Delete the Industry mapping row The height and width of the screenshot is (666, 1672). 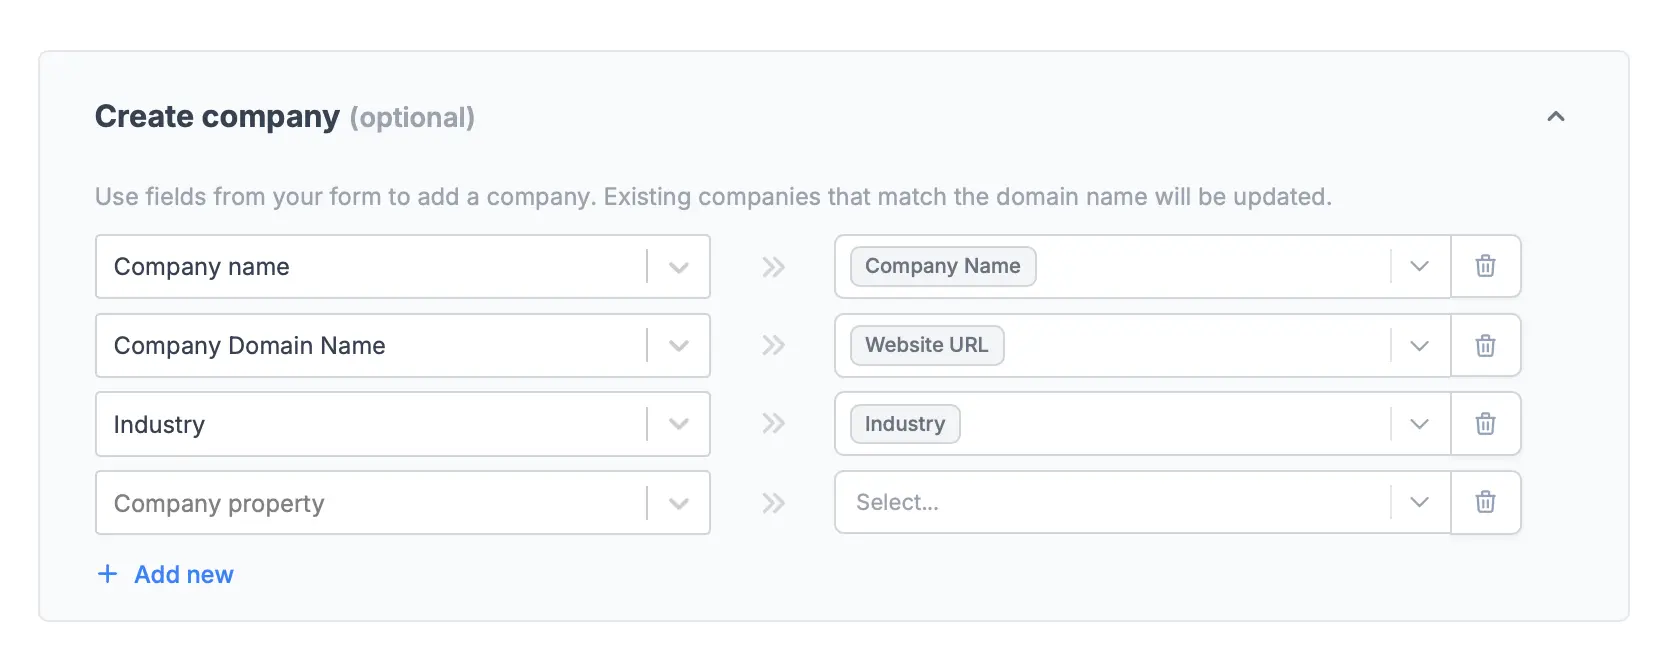(1486, 424)
